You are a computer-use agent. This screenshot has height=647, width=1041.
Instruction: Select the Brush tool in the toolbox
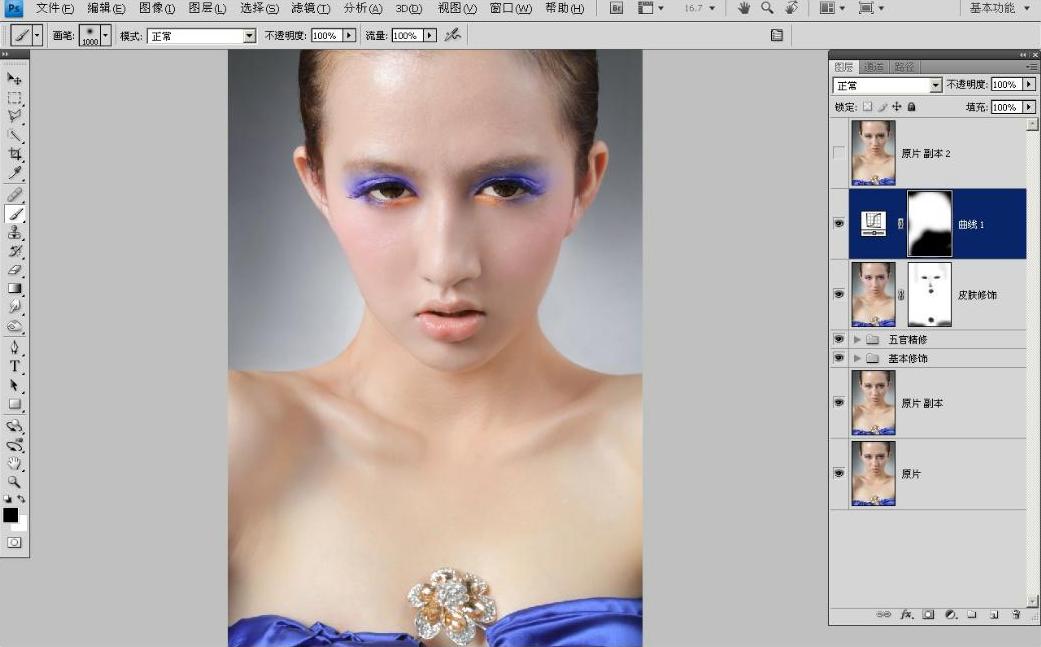pyautogui.click(x=14, y=214)
